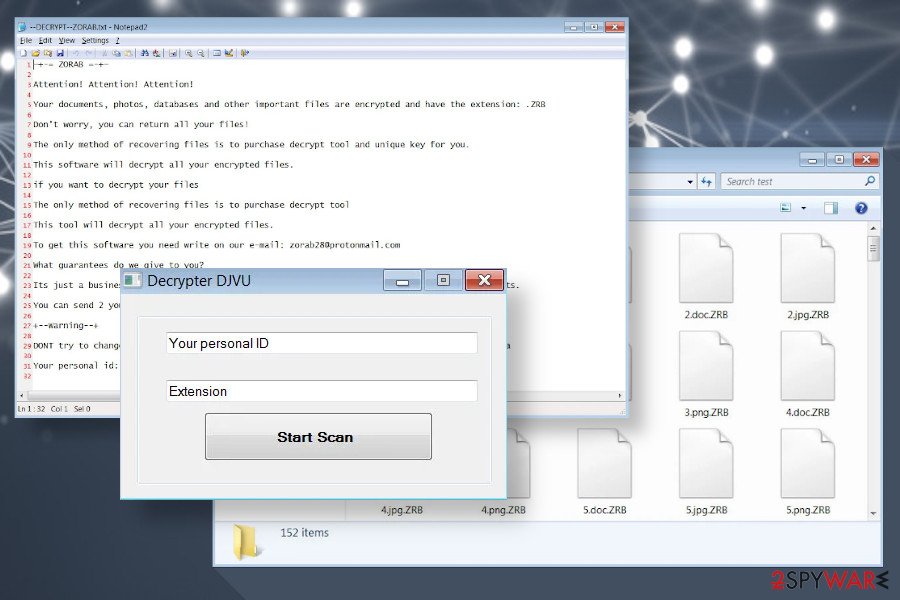
Task: Minimize the Decrypter DJVU window
Action: [402, 280]
